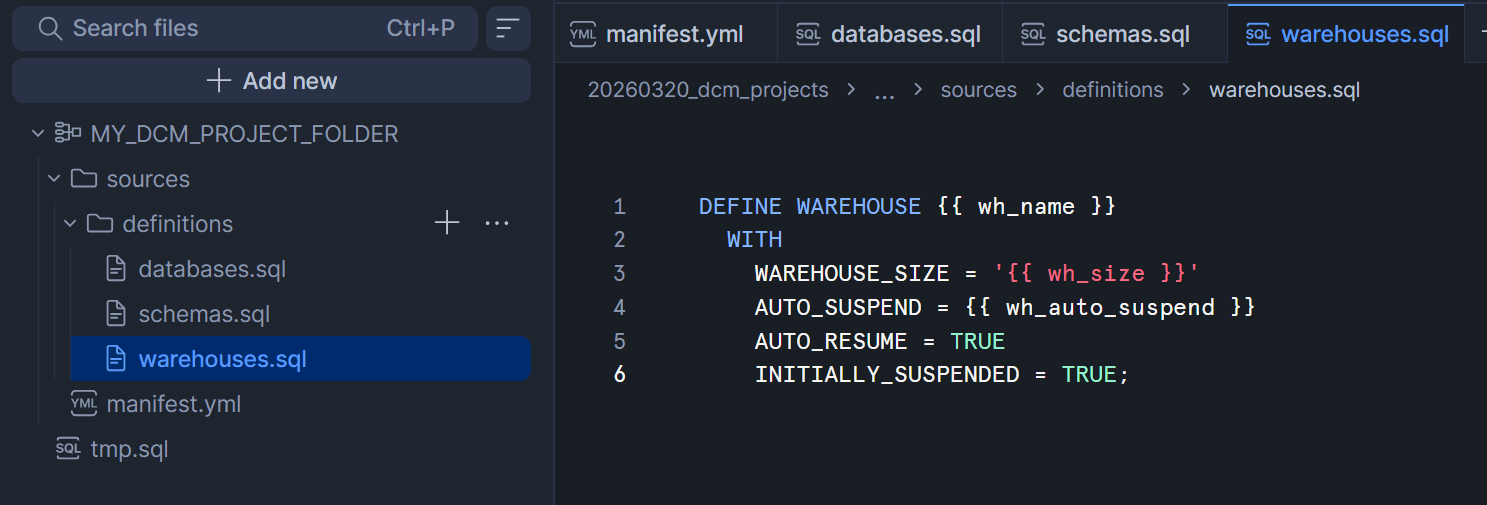This screenshot has width=1487, height=505.
Task: Select warehouses.sql in the file tree
Action: [222, 359]
